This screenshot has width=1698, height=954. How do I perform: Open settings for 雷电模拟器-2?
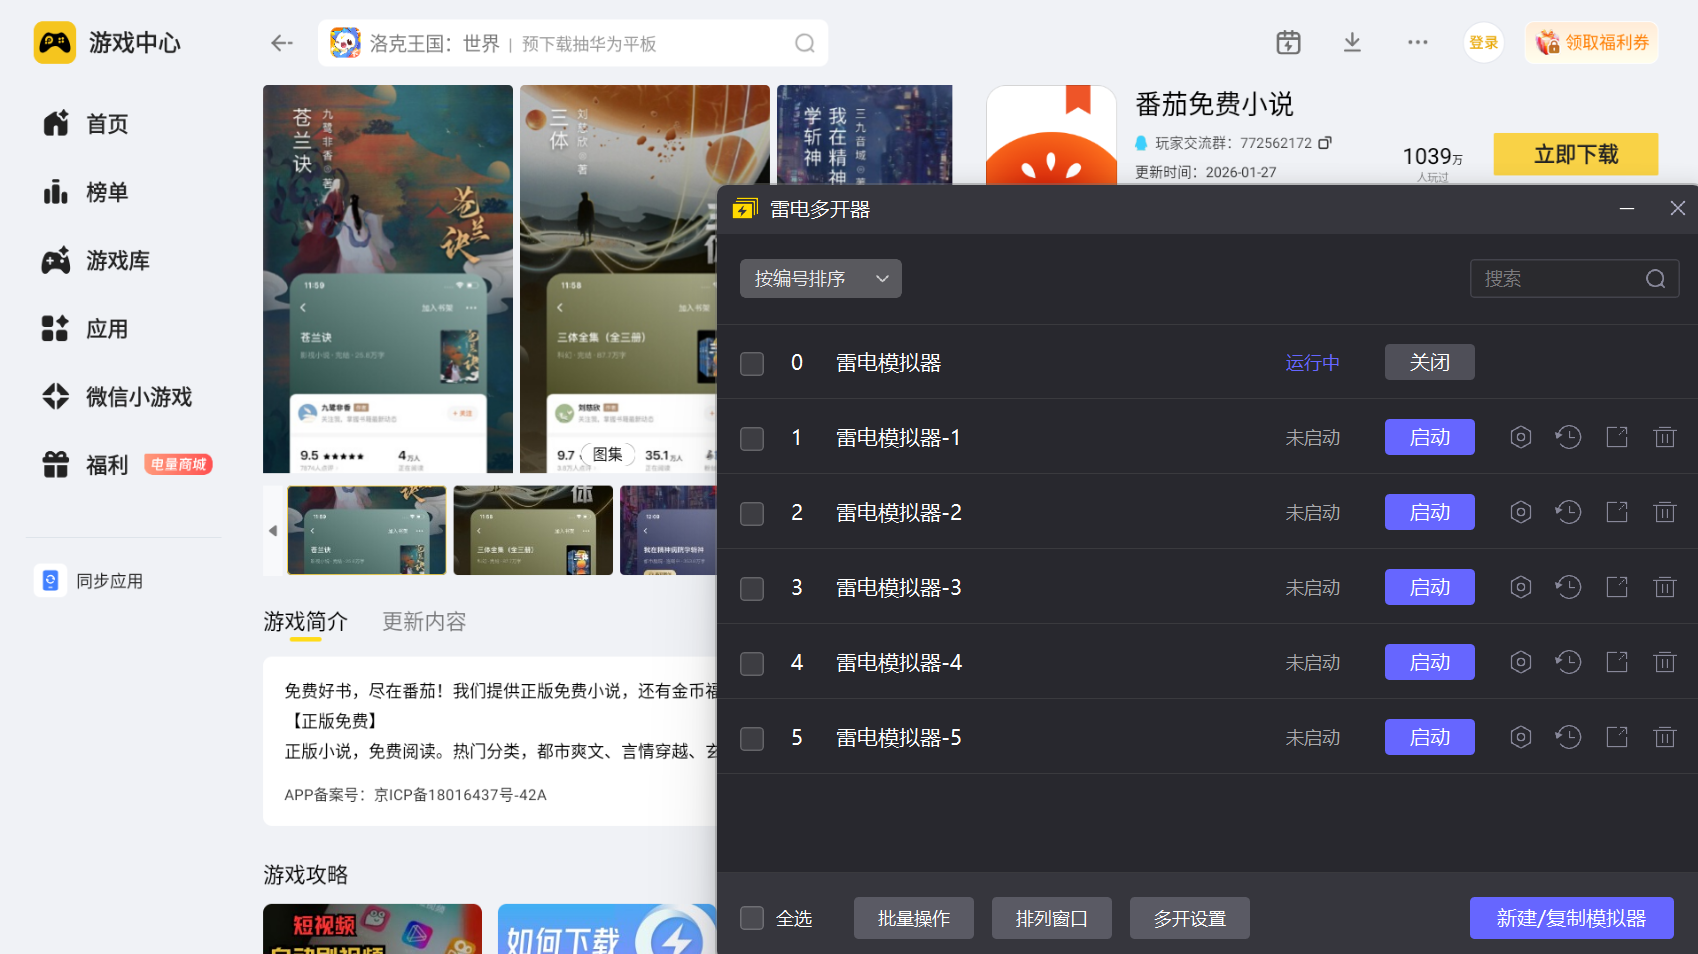pyautogui.click(x=1520, y=512)
